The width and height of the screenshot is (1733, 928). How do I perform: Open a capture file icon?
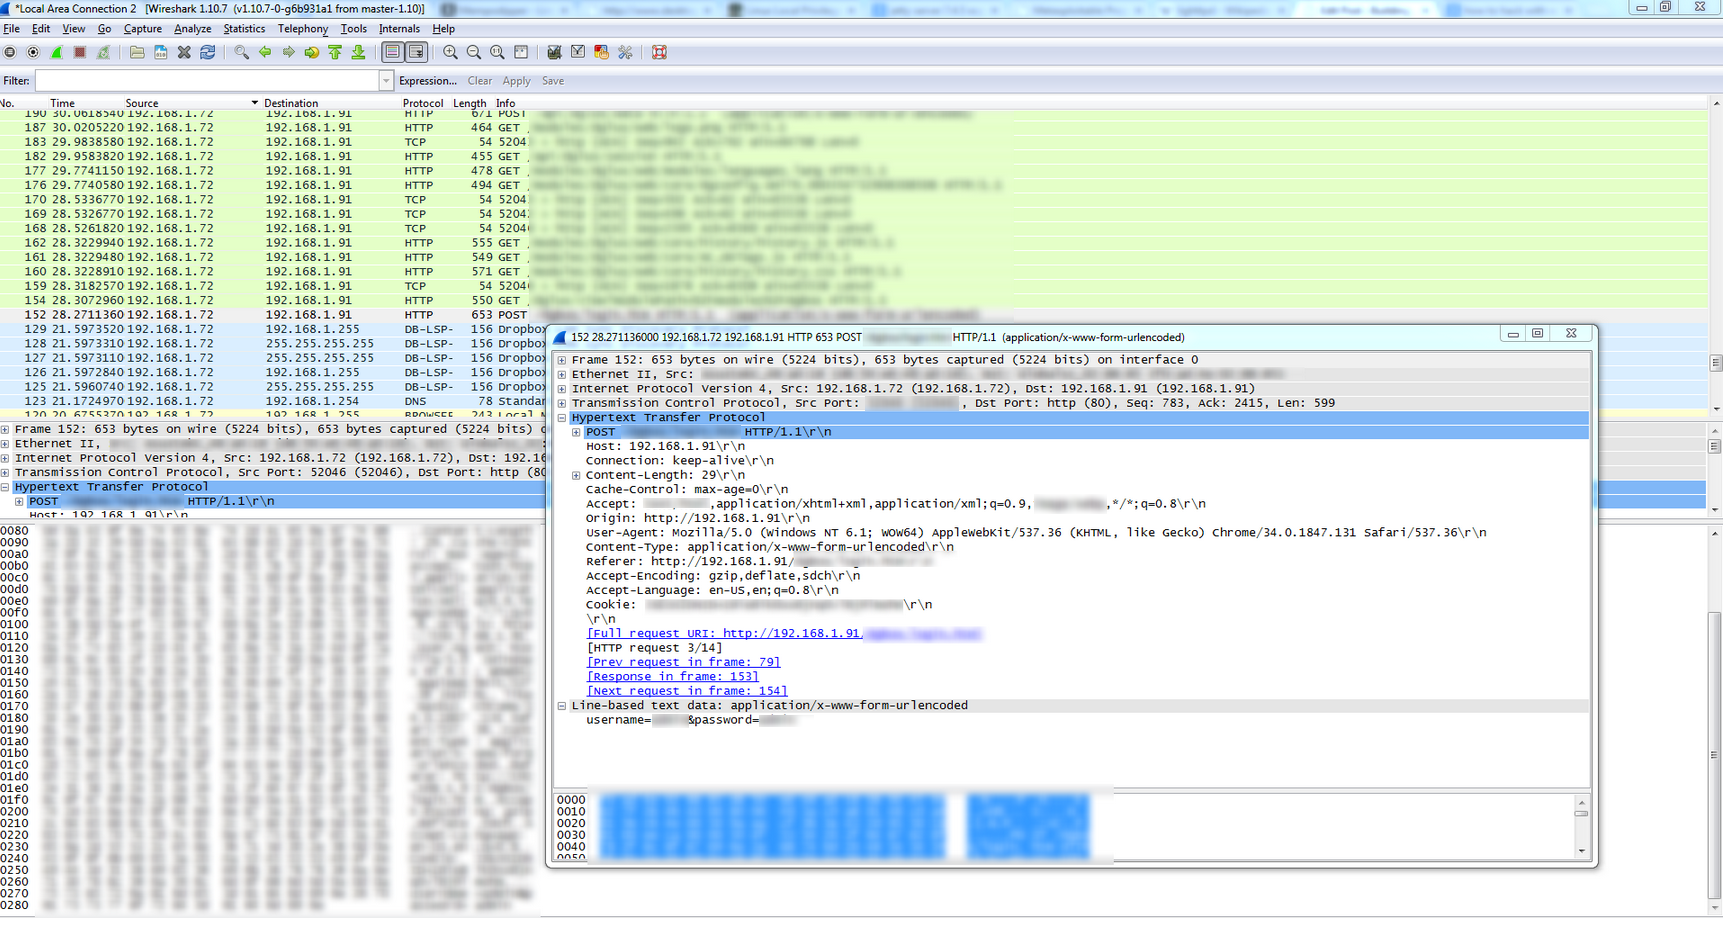[137, 52]
